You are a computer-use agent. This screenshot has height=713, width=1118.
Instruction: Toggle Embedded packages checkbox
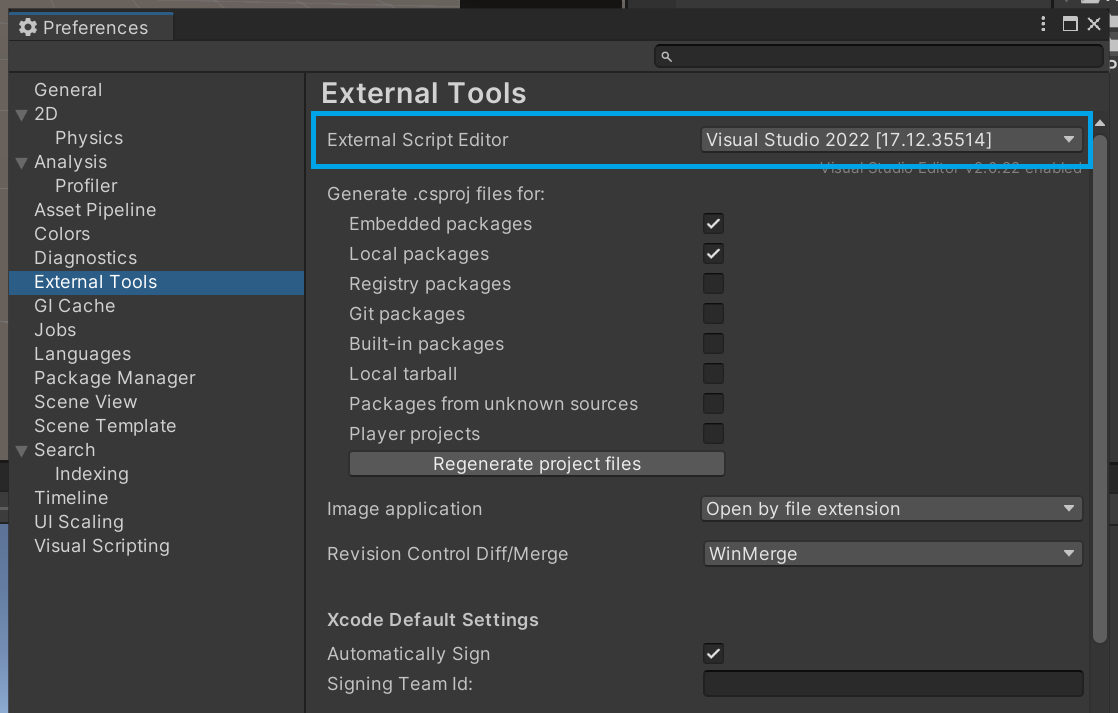(x=713, y=224)
